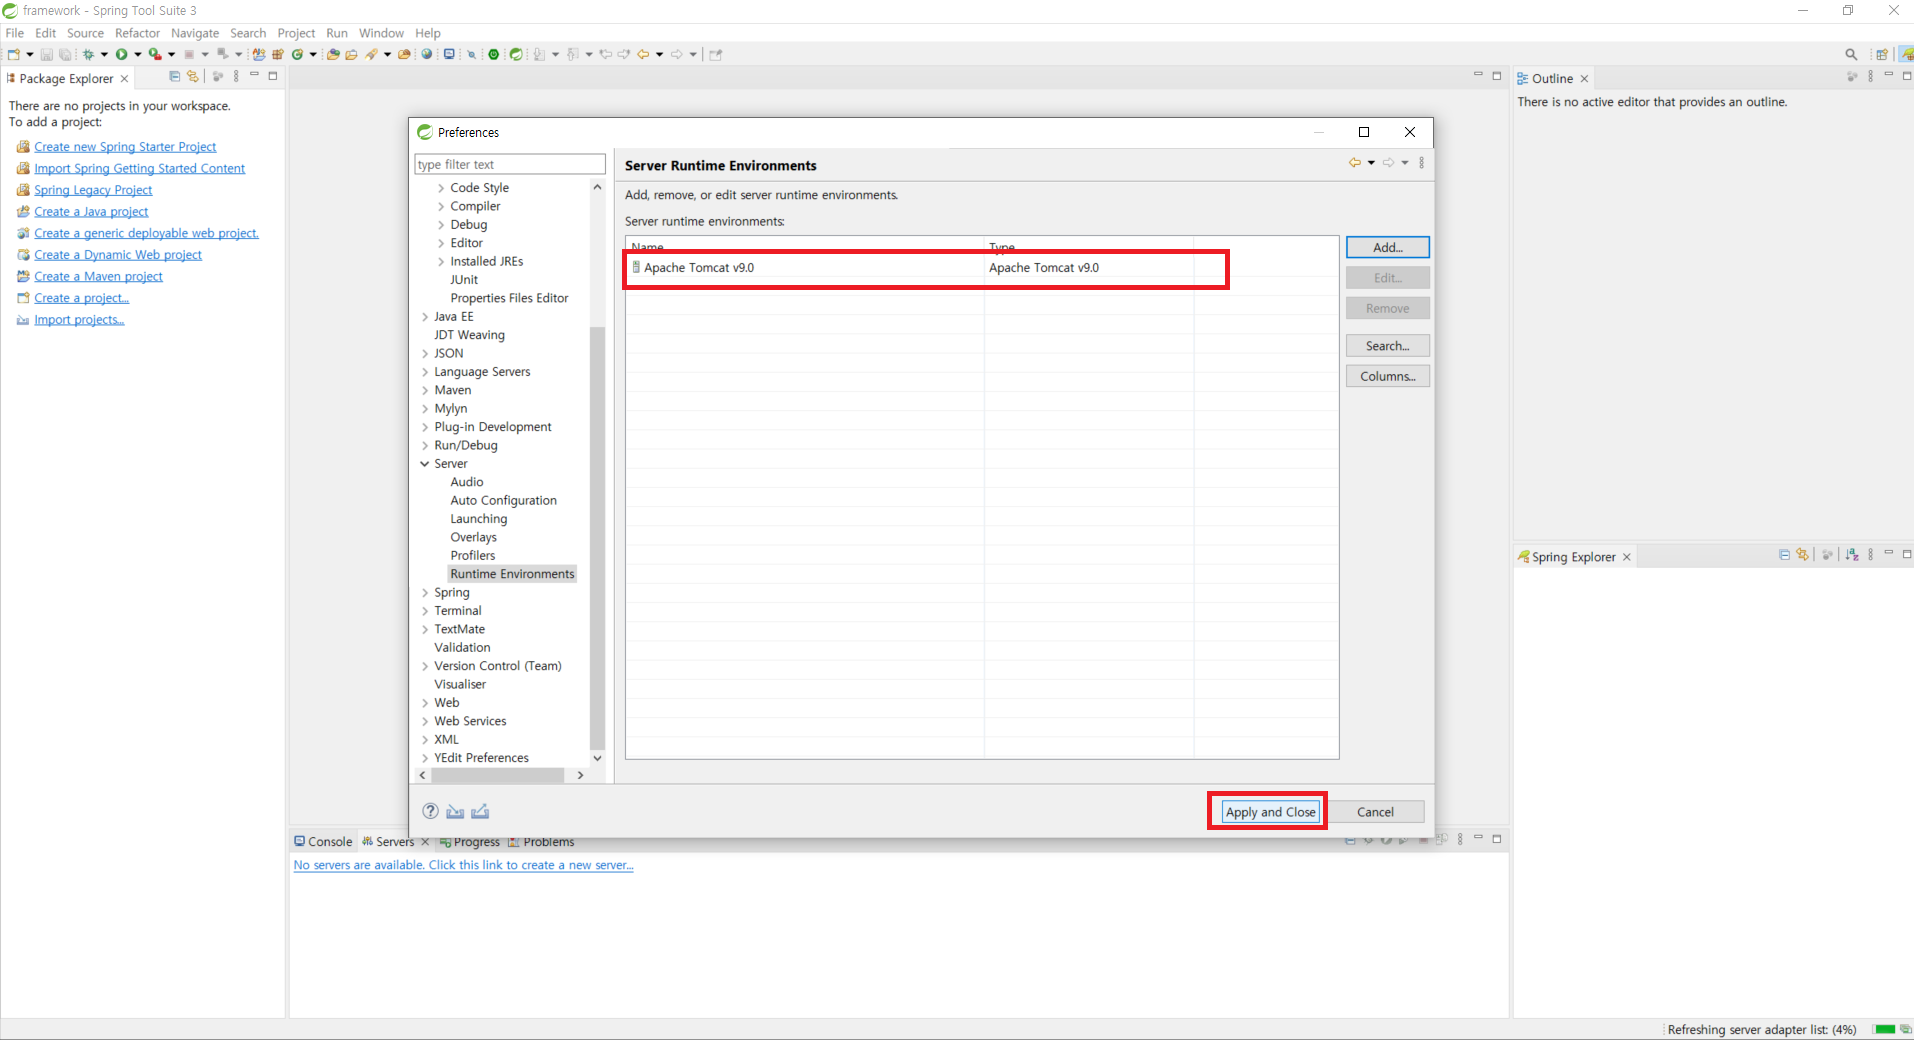Click the Debug bug toolbar icon

(x=88, y=54)
